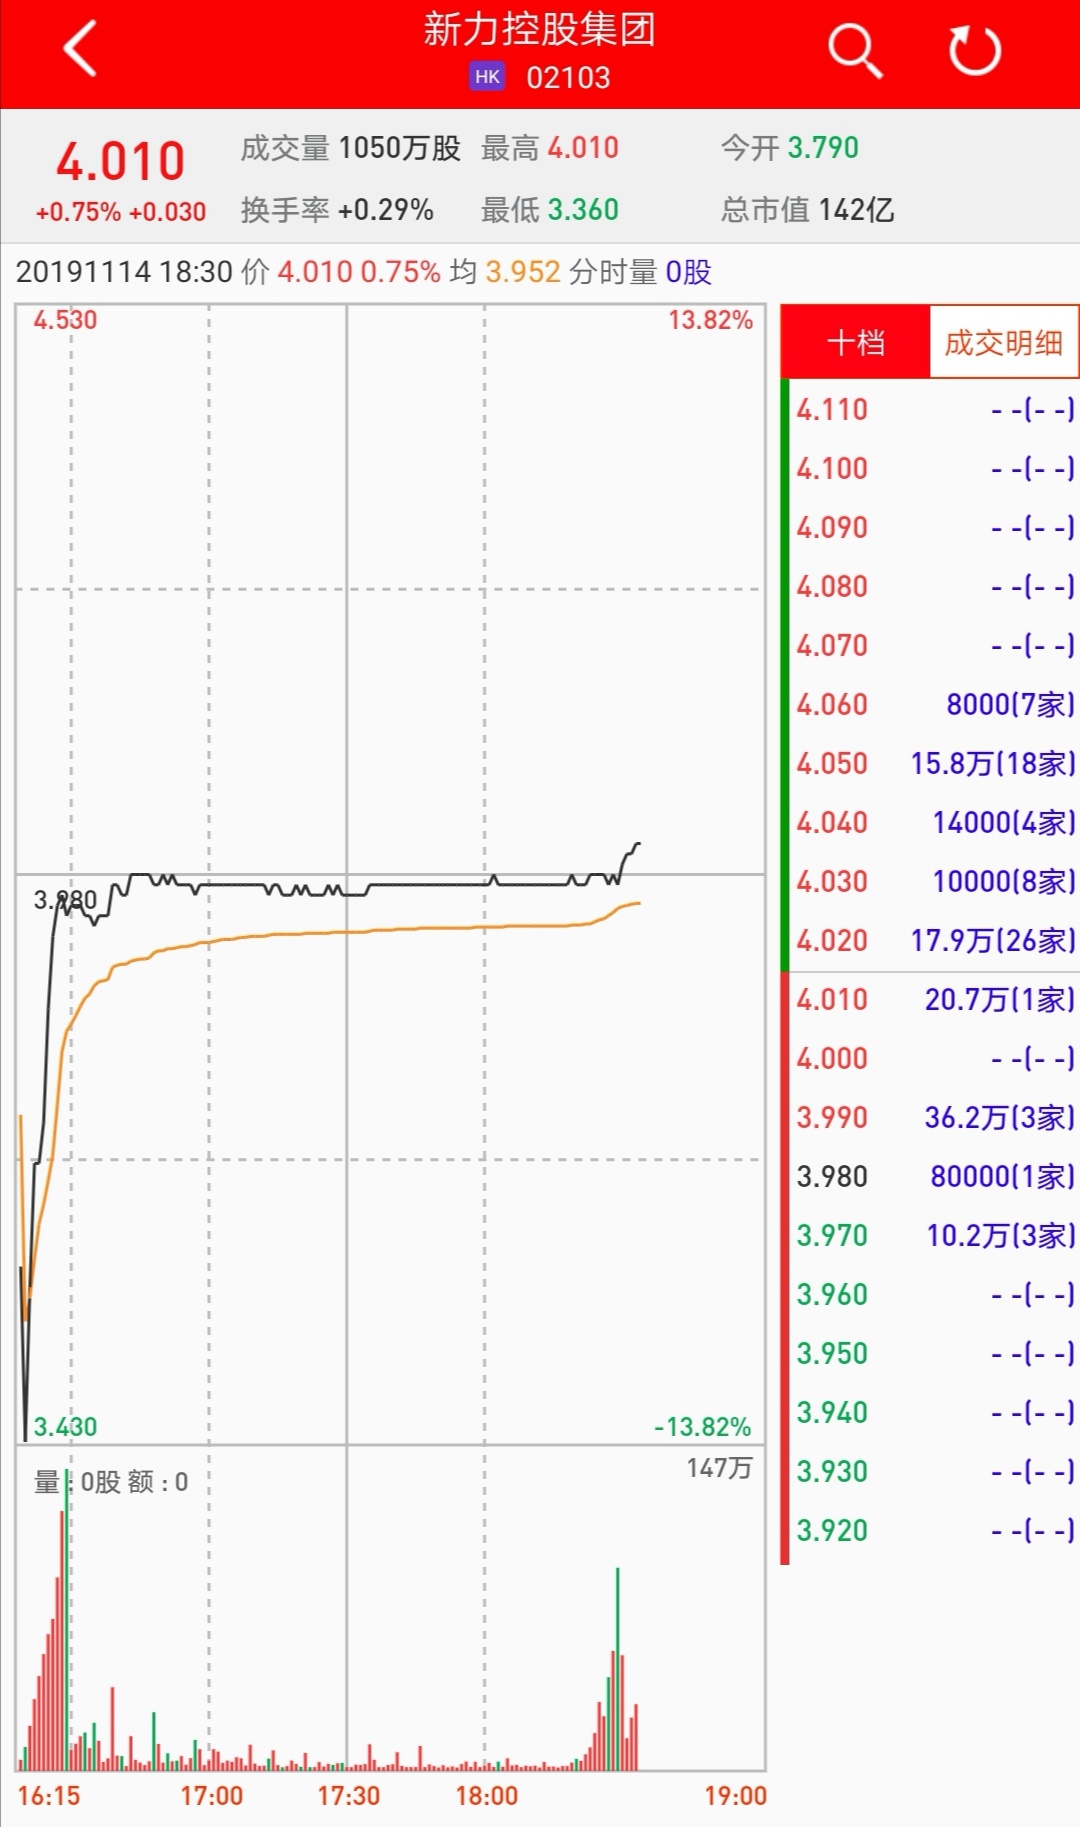Tap the 3.430 lower price label
Image resolution: width=1080 pixels, height=1827 pixels.
(x=65, y=1427)
